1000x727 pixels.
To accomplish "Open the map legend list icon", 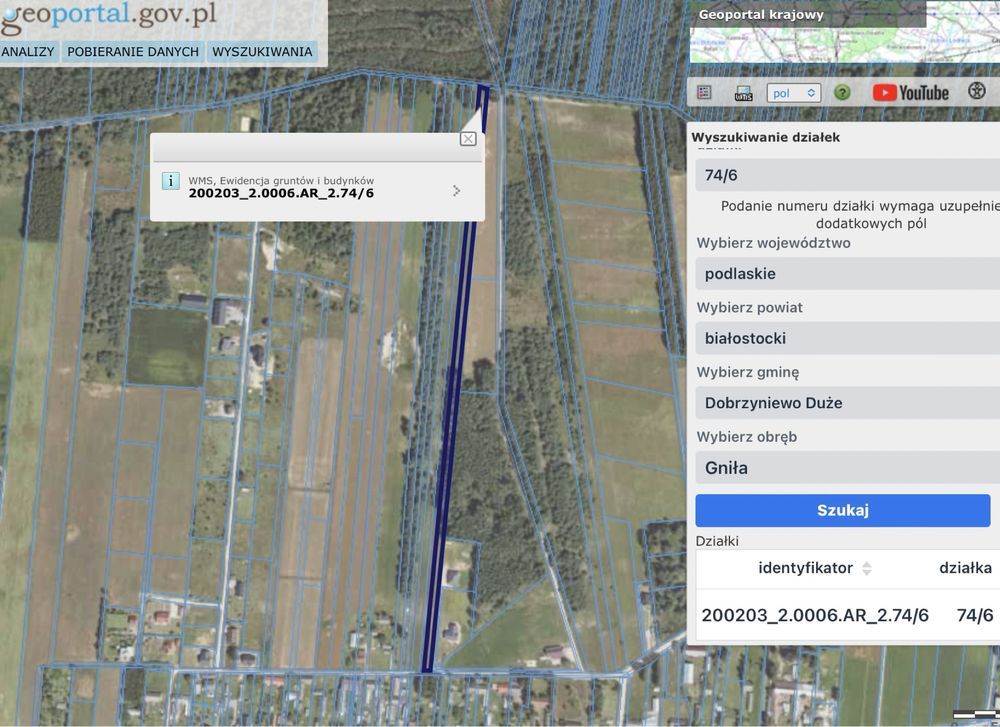I will (704, 92).
